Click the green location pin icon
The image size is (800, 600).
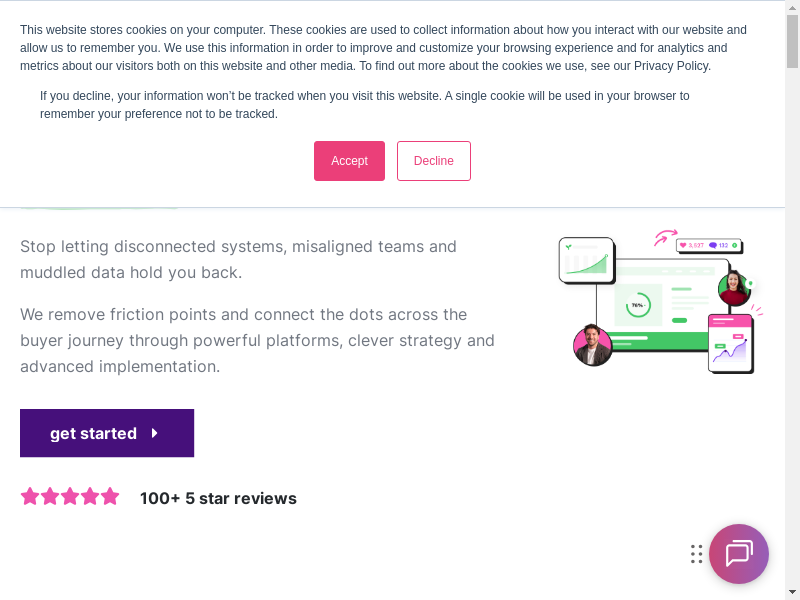750,284
